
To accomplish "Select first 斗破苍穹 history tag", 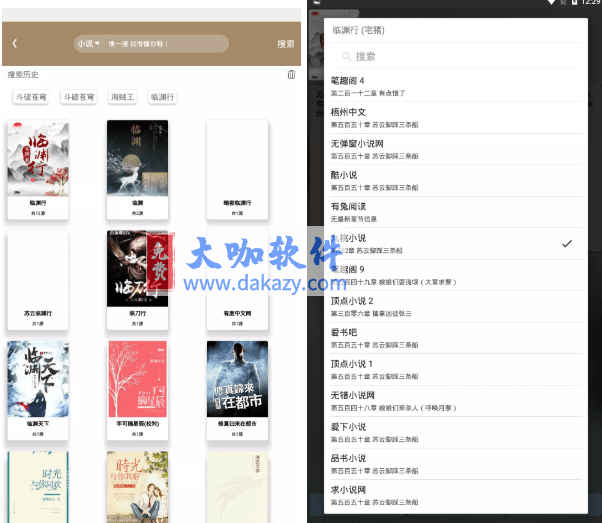I will point(31,97).
